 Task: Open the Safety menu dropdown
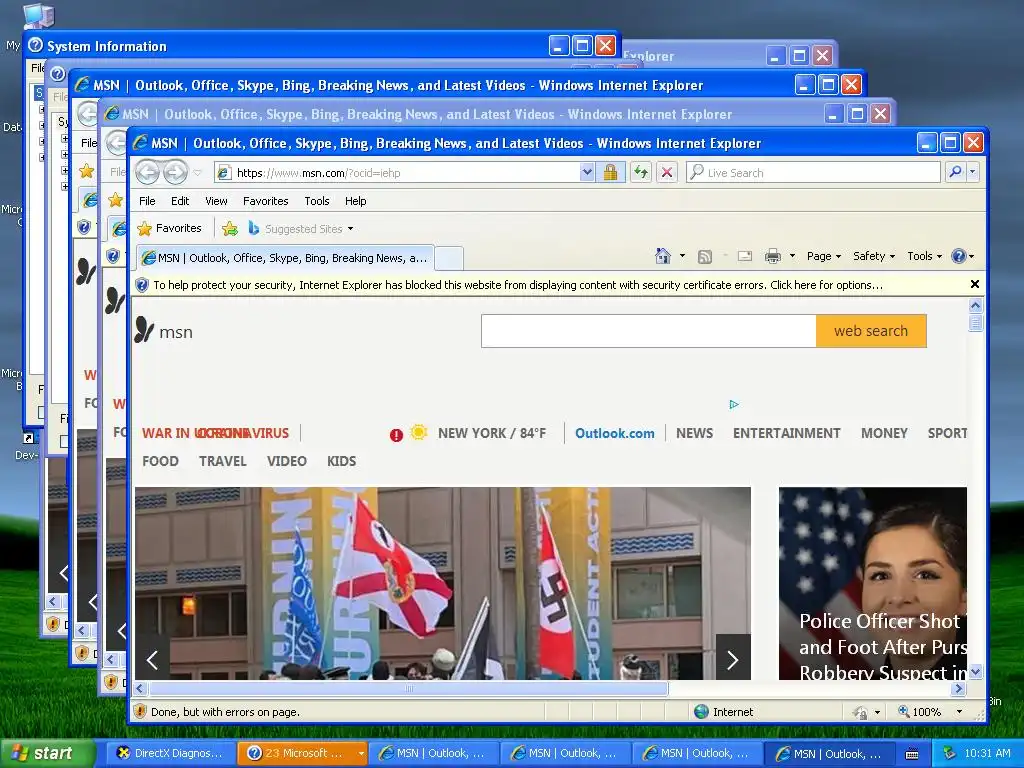click(x=874, y=256)
